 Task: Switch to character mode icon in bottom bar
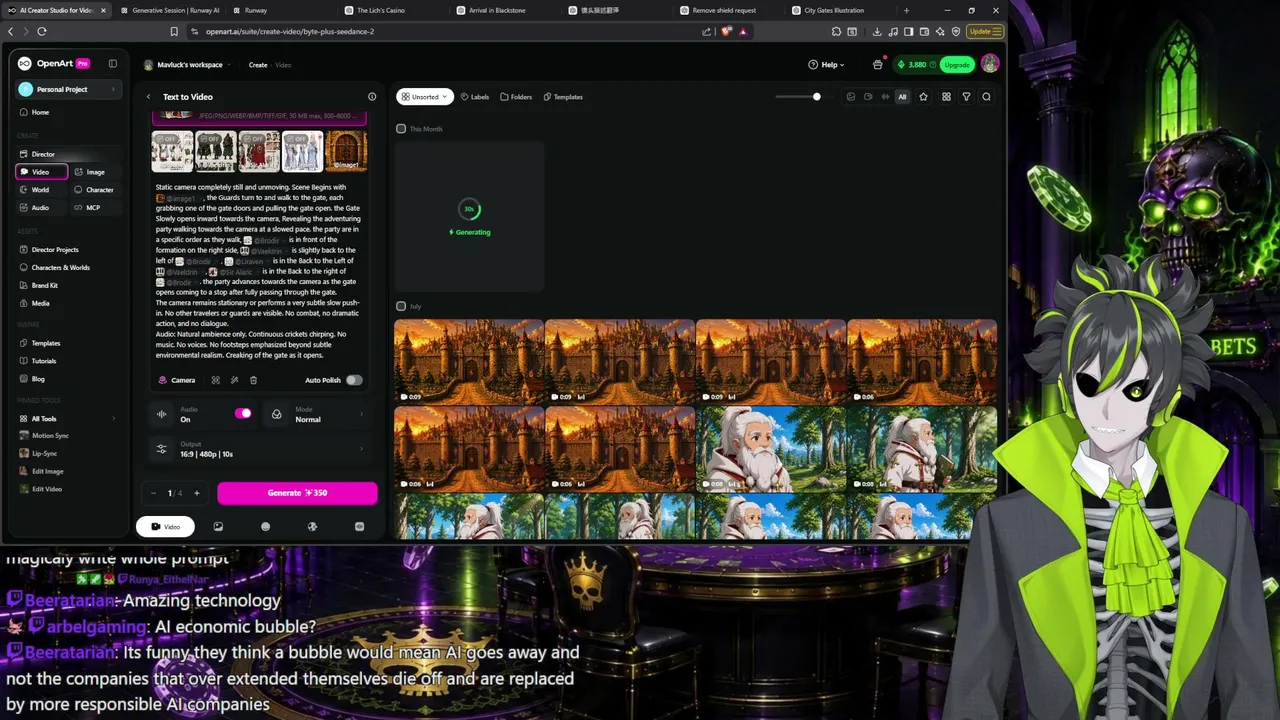pyautogui.click(x=265, y=526)
